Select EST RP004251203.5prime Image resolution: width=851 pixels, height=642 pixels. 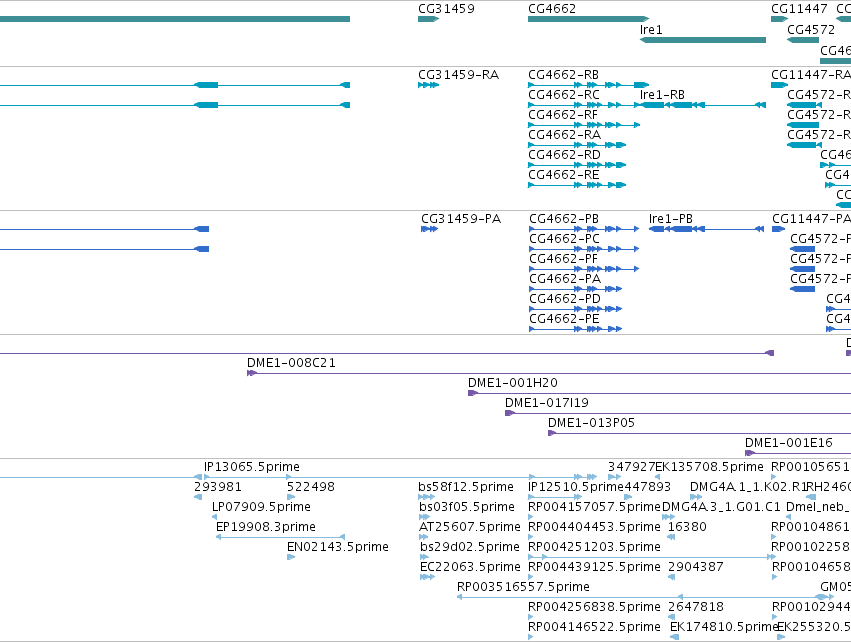point(595,548)
